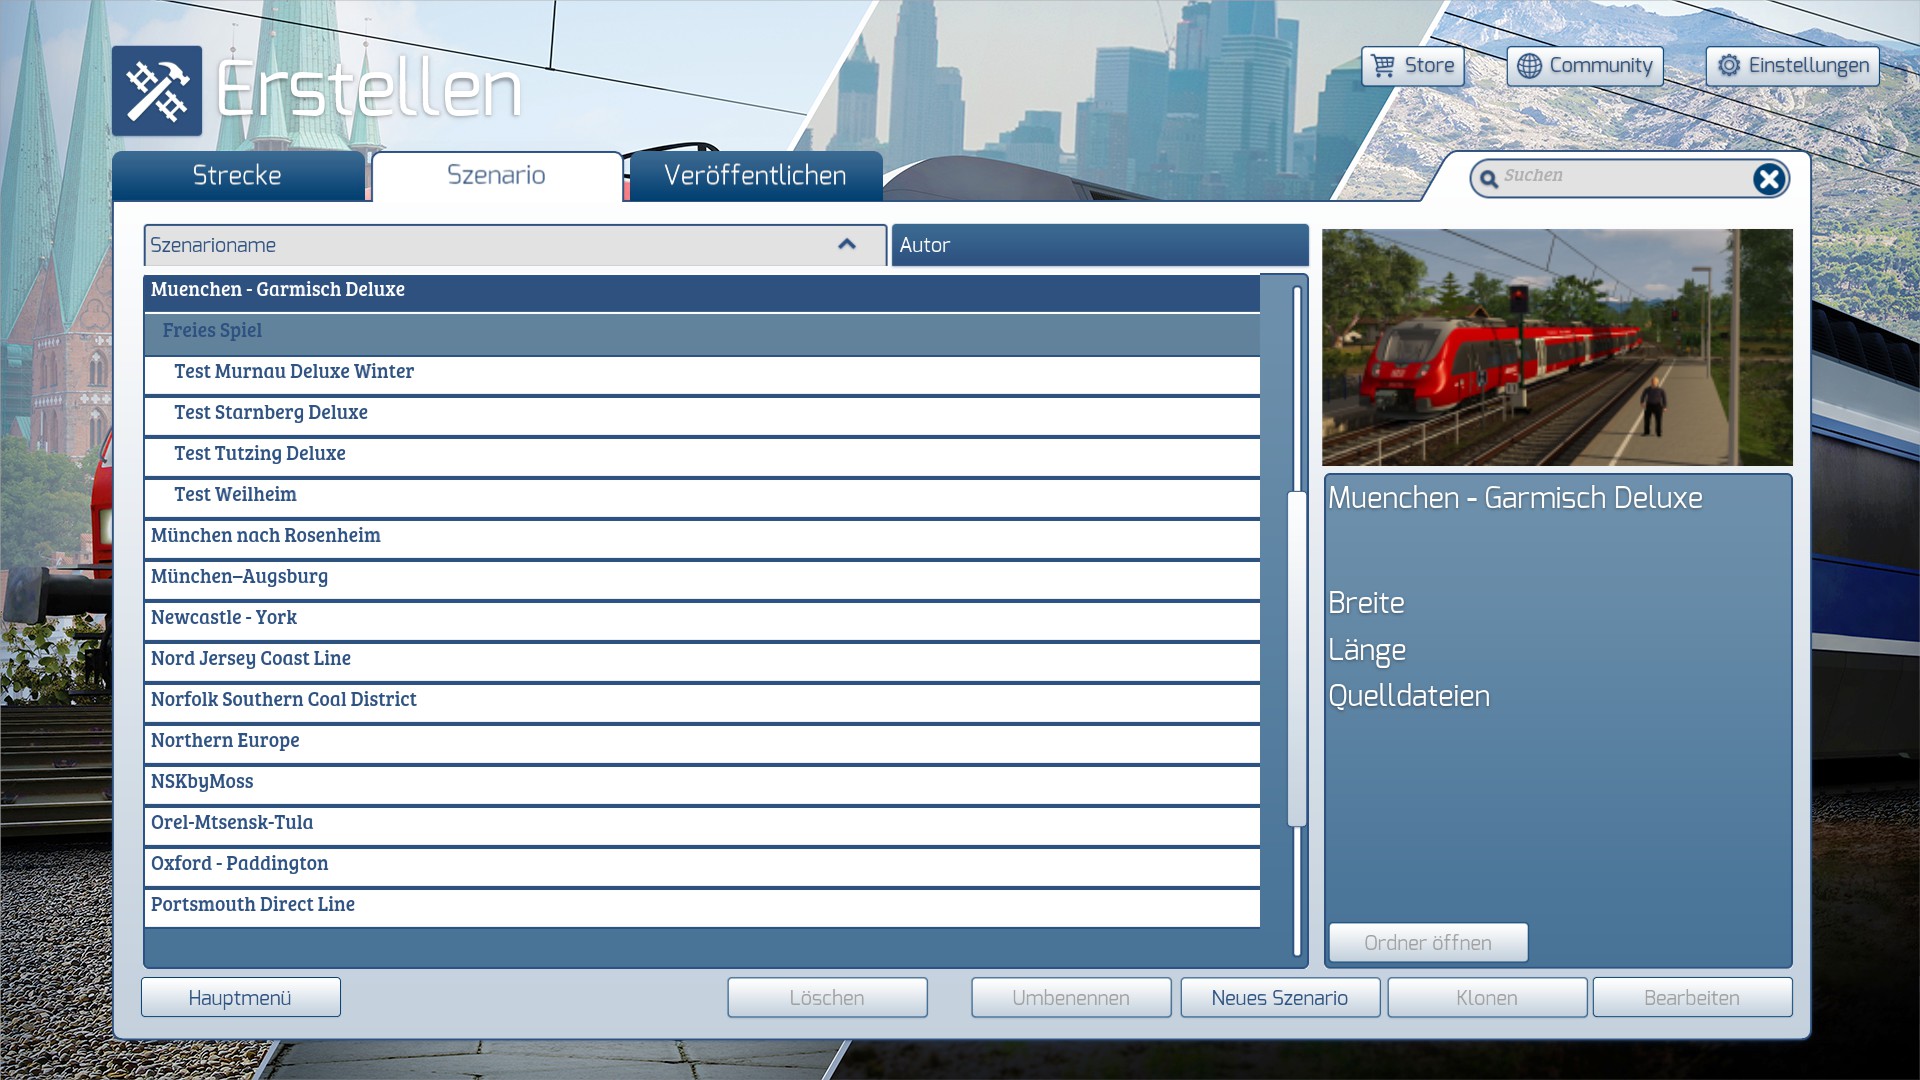Collapse the Freies Spiel group

(212, 331)
